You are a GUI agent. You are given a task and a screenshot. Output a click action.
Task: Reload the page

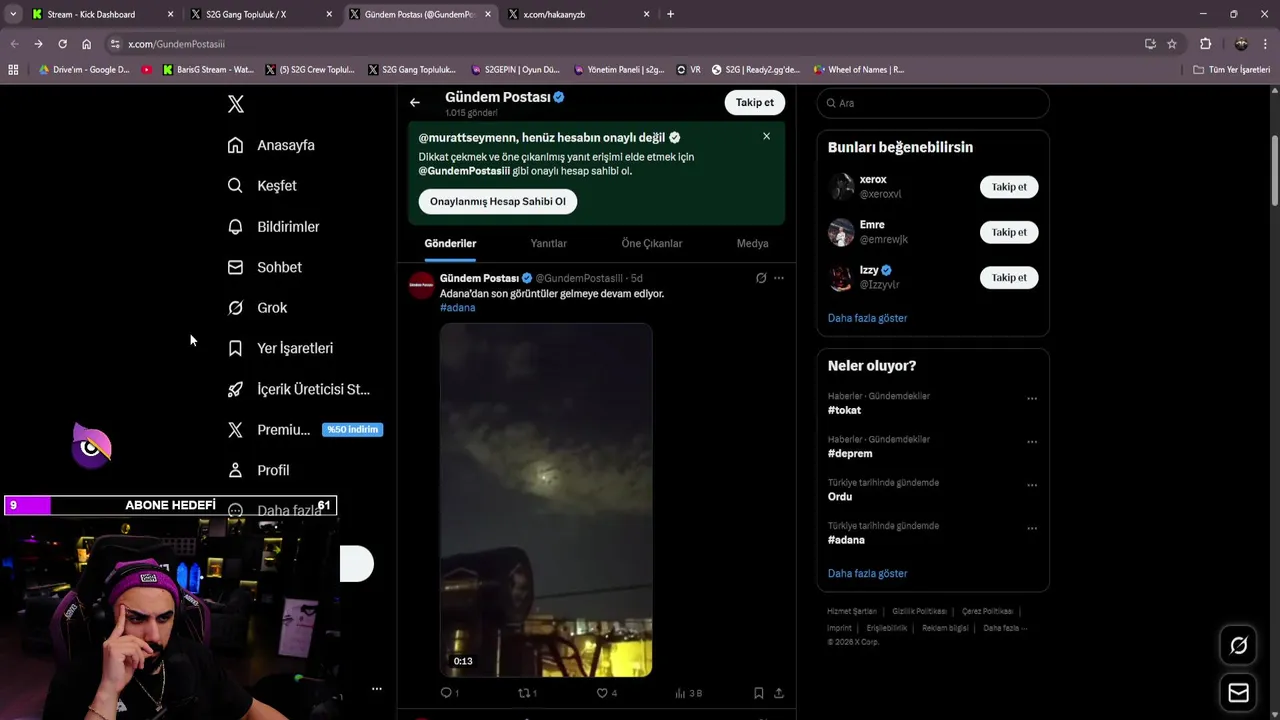(x=62, y=44)
